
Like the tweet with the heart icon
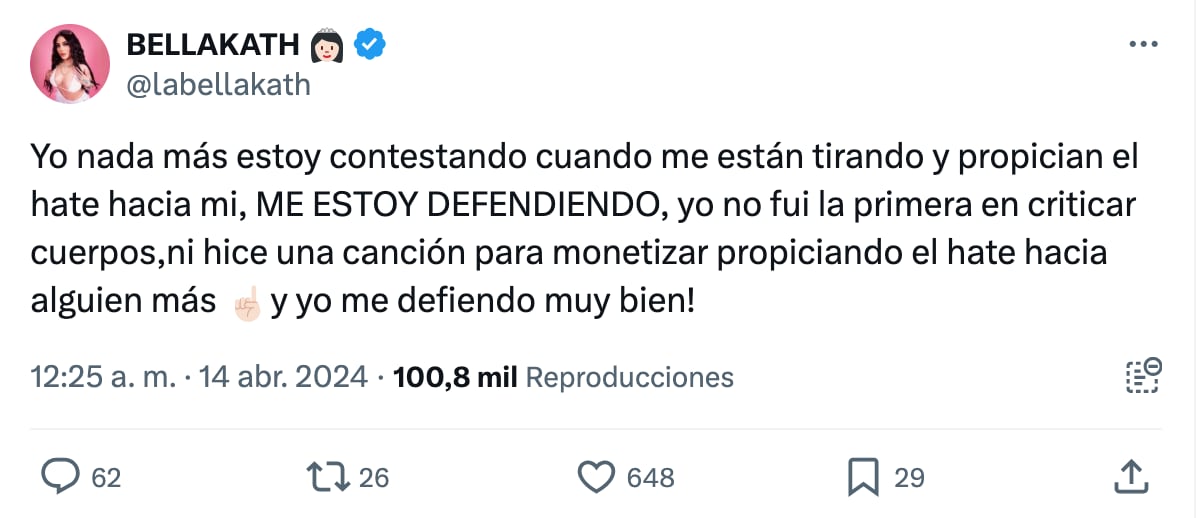pos(597,477)
